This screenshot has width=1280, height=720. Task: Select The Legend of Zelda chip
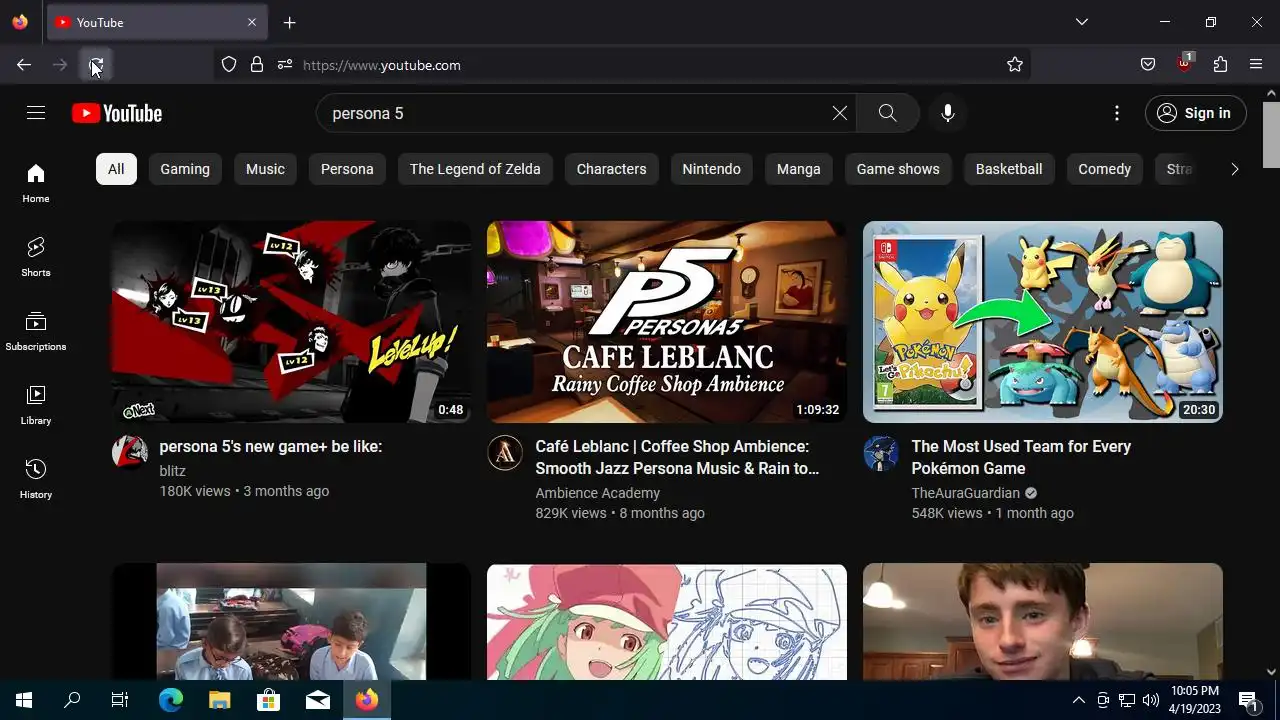tap(475, 169)
